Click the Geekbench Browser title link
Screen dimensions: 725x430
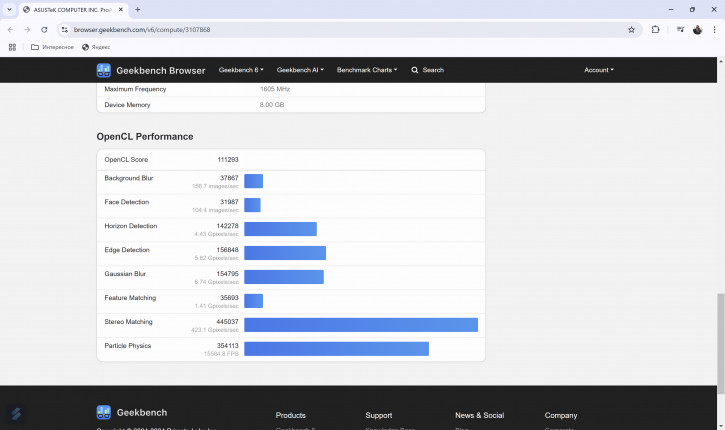pos(160,71)
